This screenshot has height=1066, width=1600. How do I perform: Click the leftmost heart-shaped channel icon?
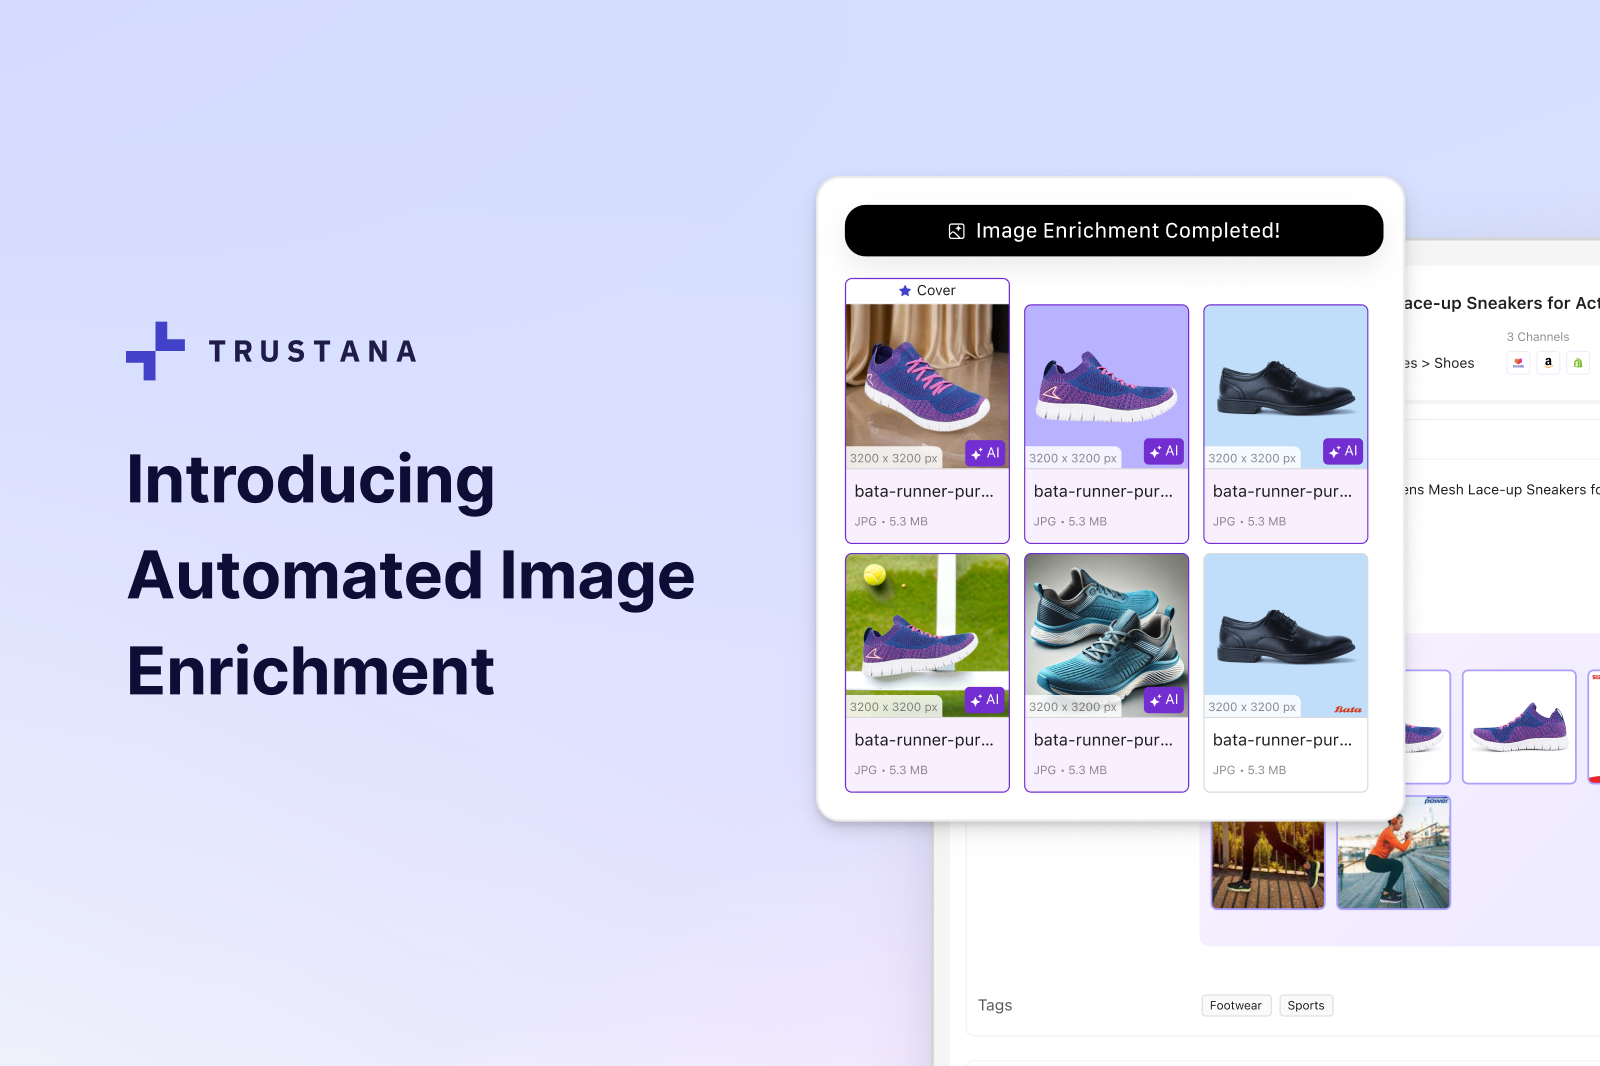click(x=1518, y=363)
